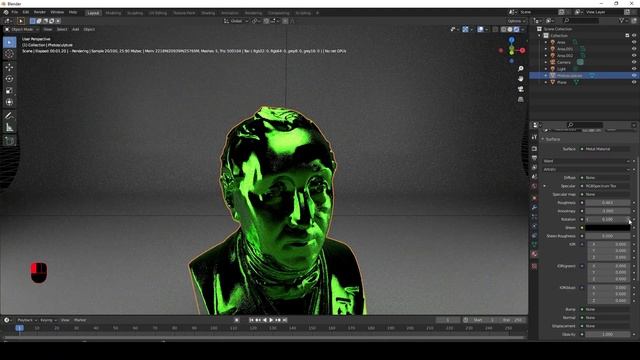Click the Surface shader Metal Material field
Image resolution: width=640 pixels, height=360 pixels.
pyautogui.click(x=607, y=149)
